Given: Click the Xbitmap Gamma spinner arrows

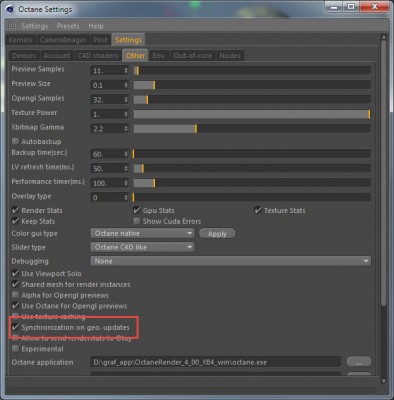Looking at the screenshot, I should coord(126,129).
